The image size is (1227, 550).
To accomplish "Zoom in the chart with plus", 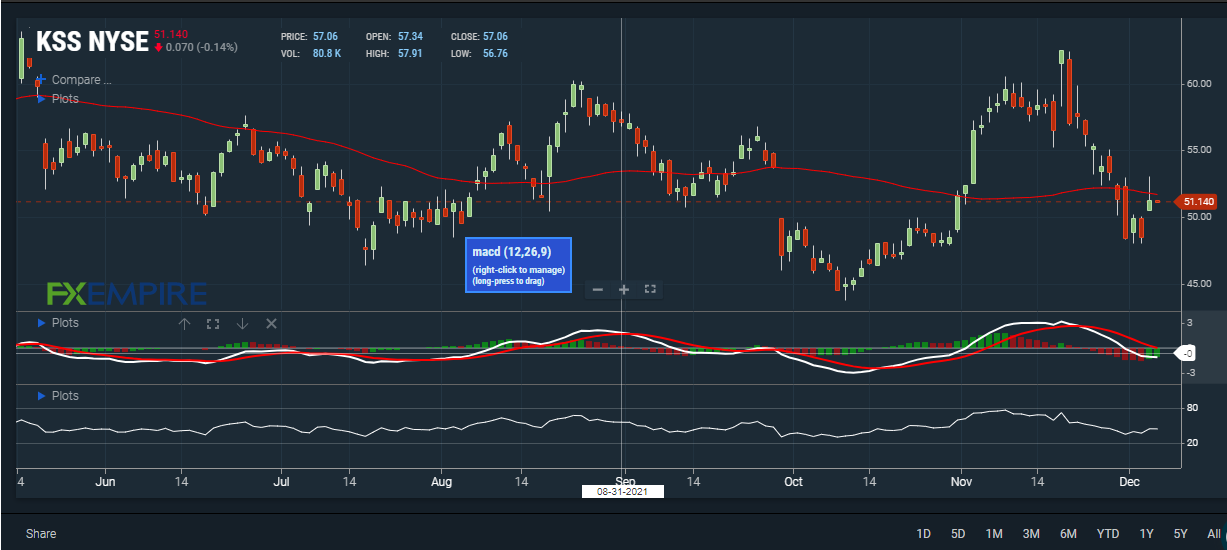I will tap(624, 289).
